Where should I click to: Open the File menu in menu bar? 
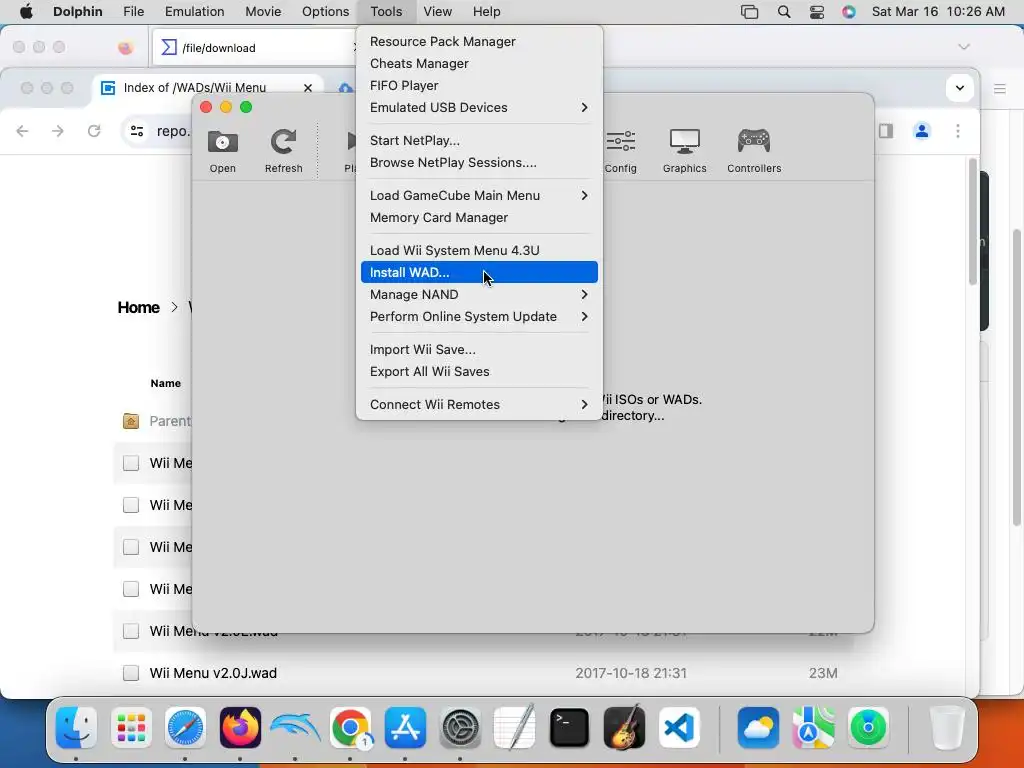[134, 12]
